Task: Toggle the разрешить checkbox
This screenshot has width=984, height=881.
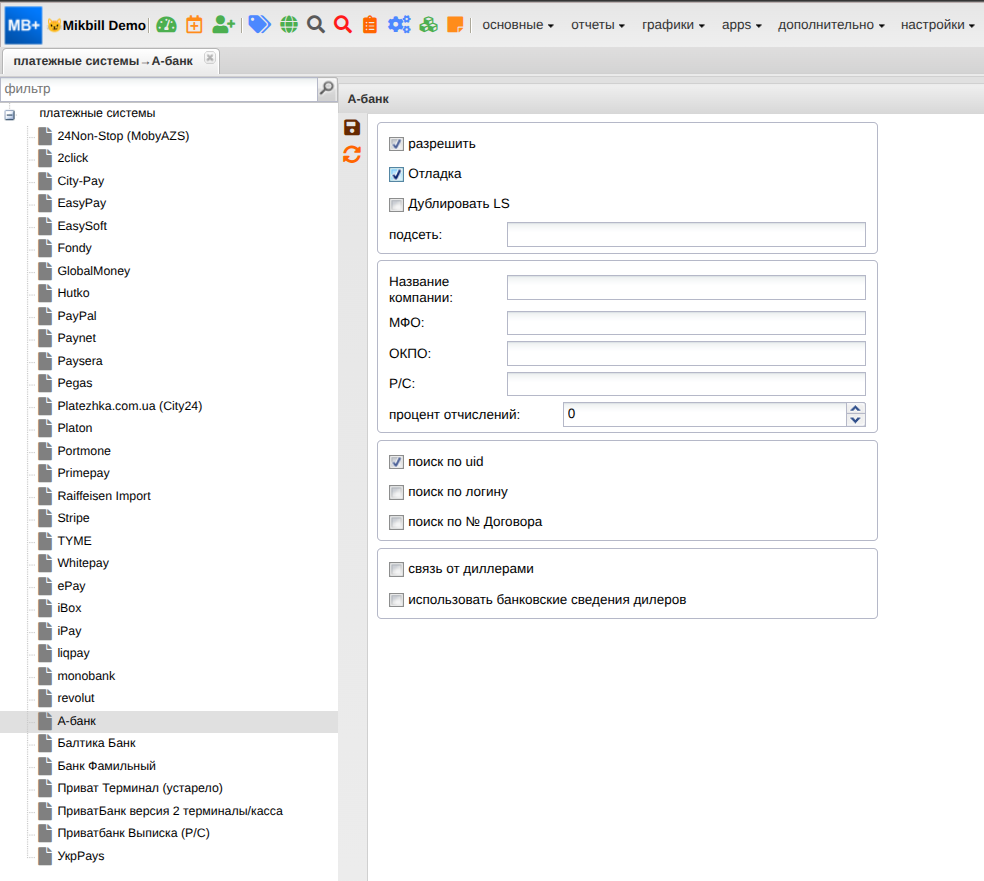Action: pyautogui.click(x=396, y=144)
